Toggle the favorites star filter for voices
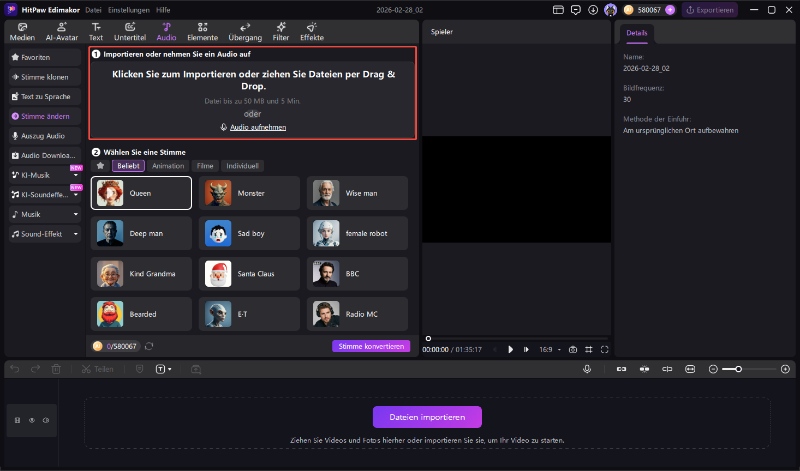 click(x=100, y=166)
